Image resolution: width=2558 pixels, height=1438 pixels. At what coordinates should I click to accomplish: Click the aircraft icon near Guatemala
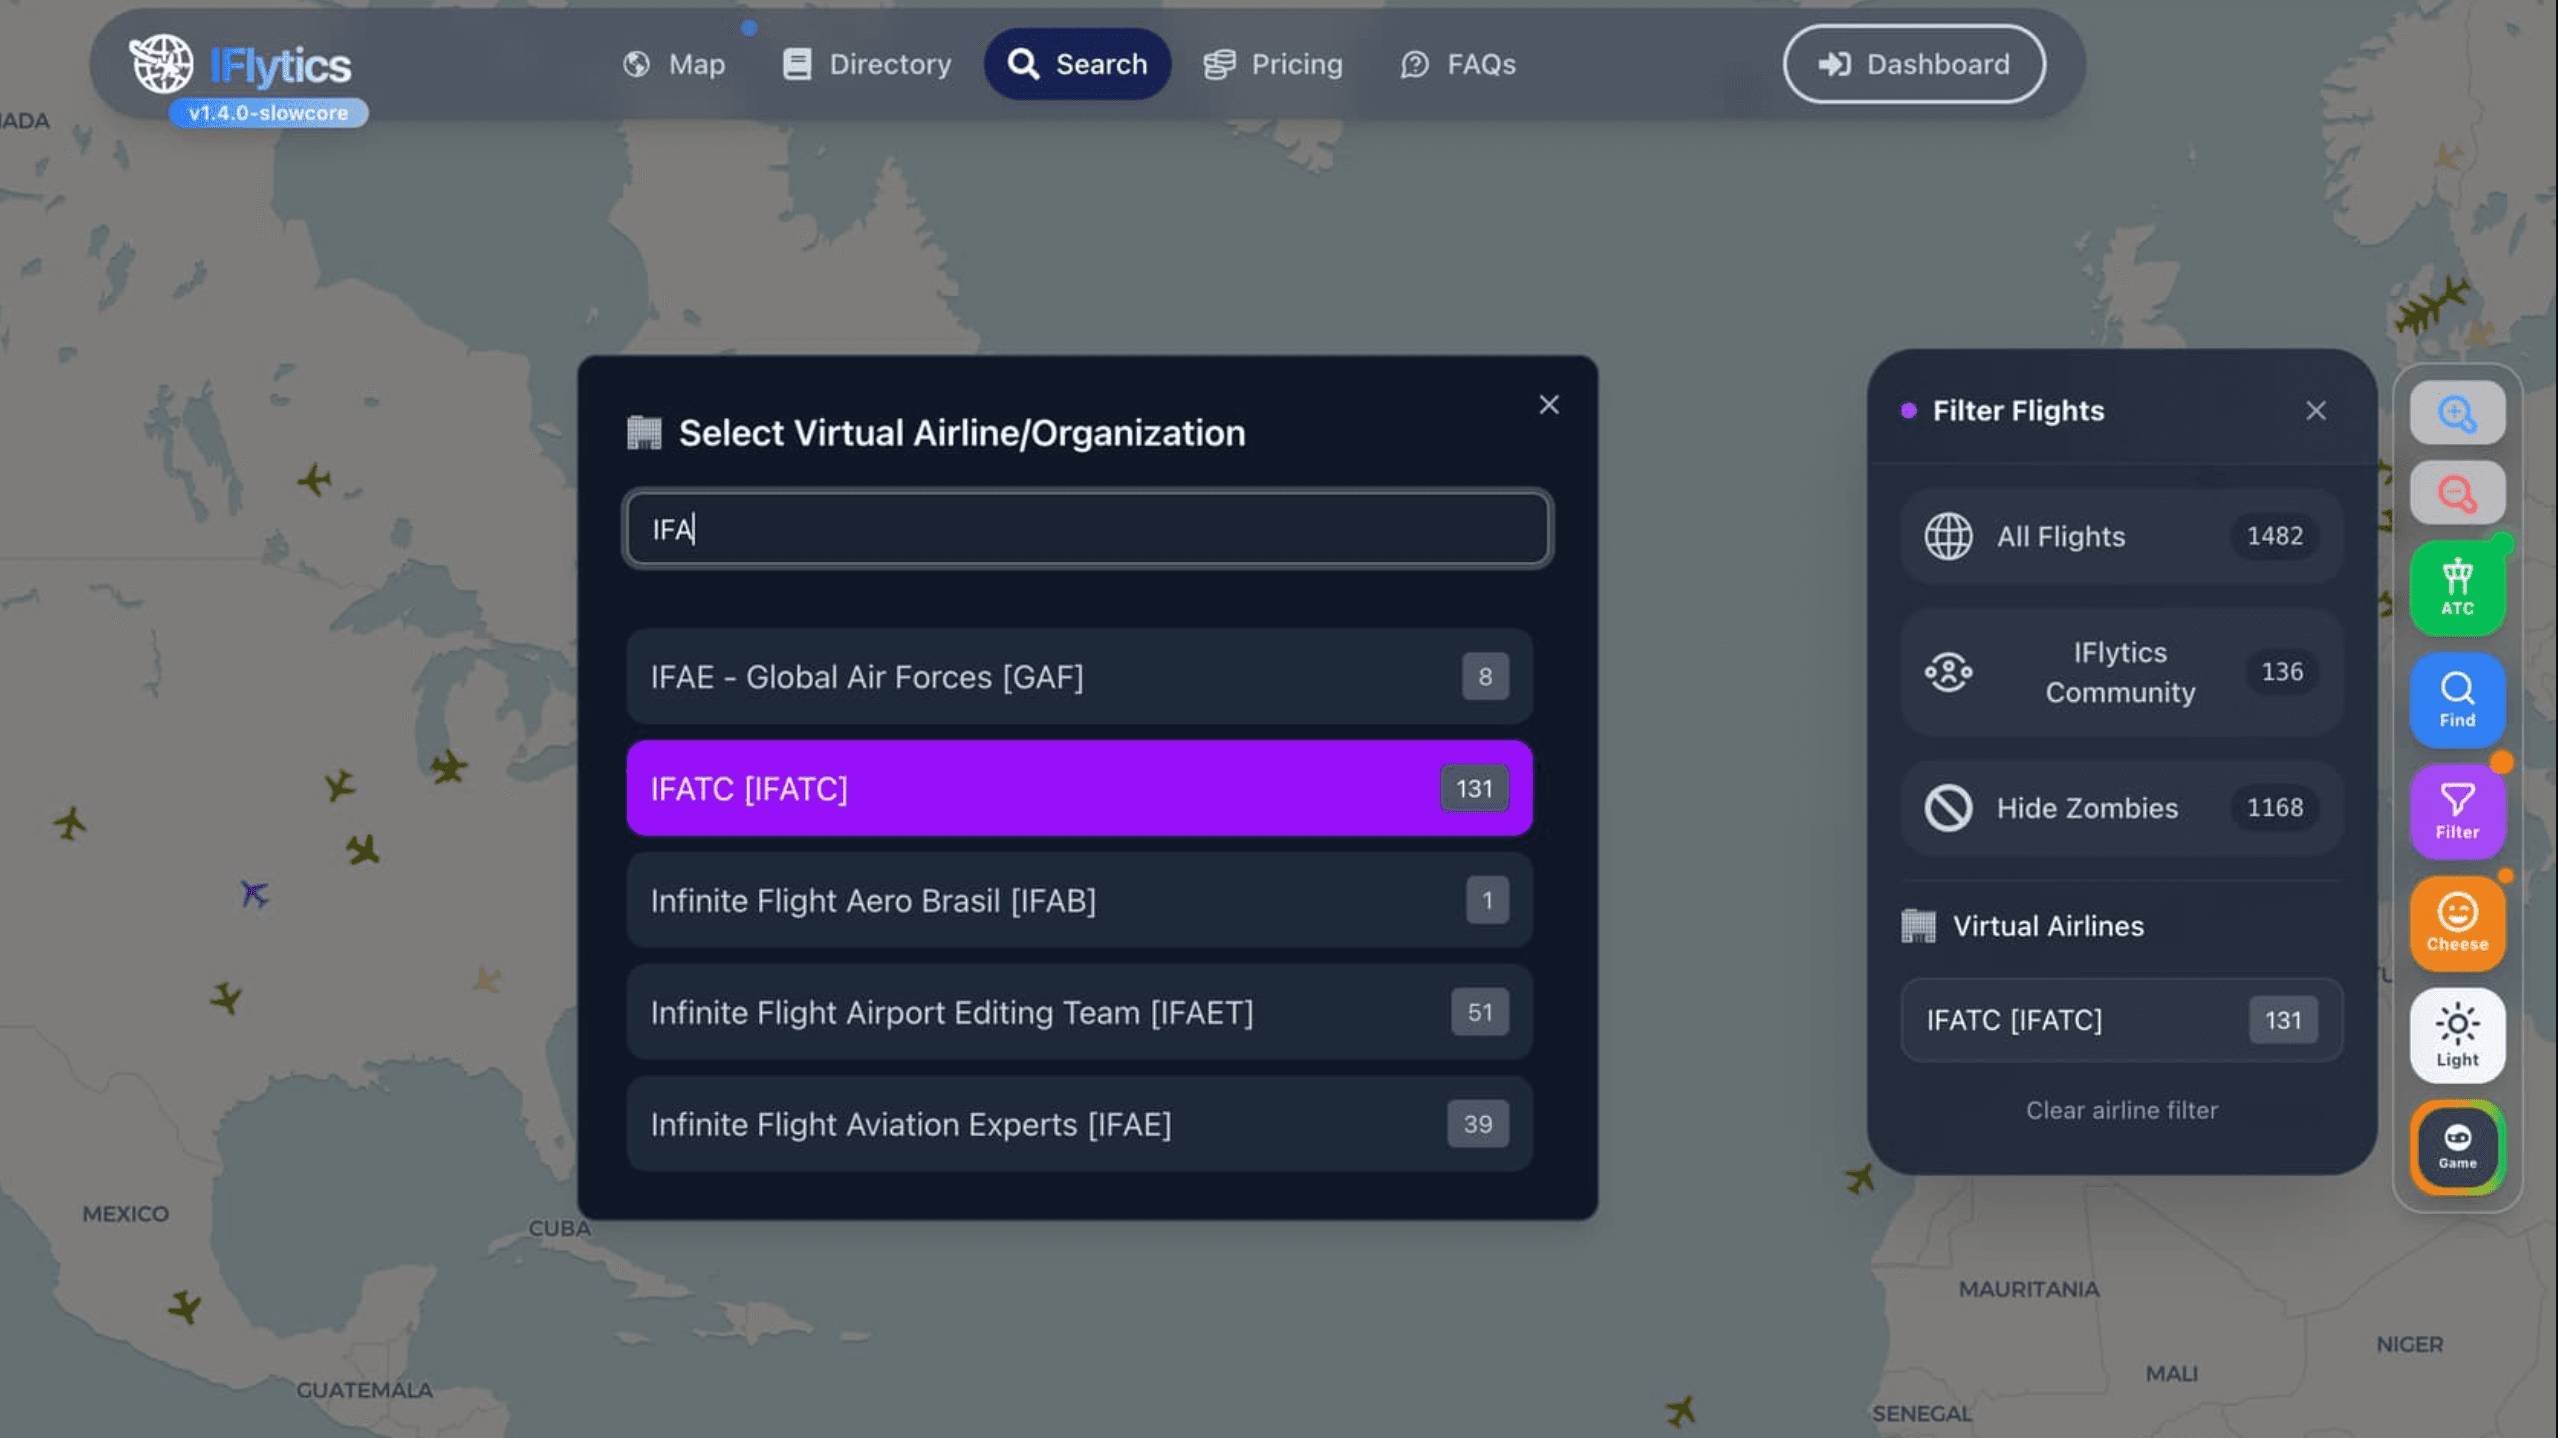click(x=184, y=1305)
